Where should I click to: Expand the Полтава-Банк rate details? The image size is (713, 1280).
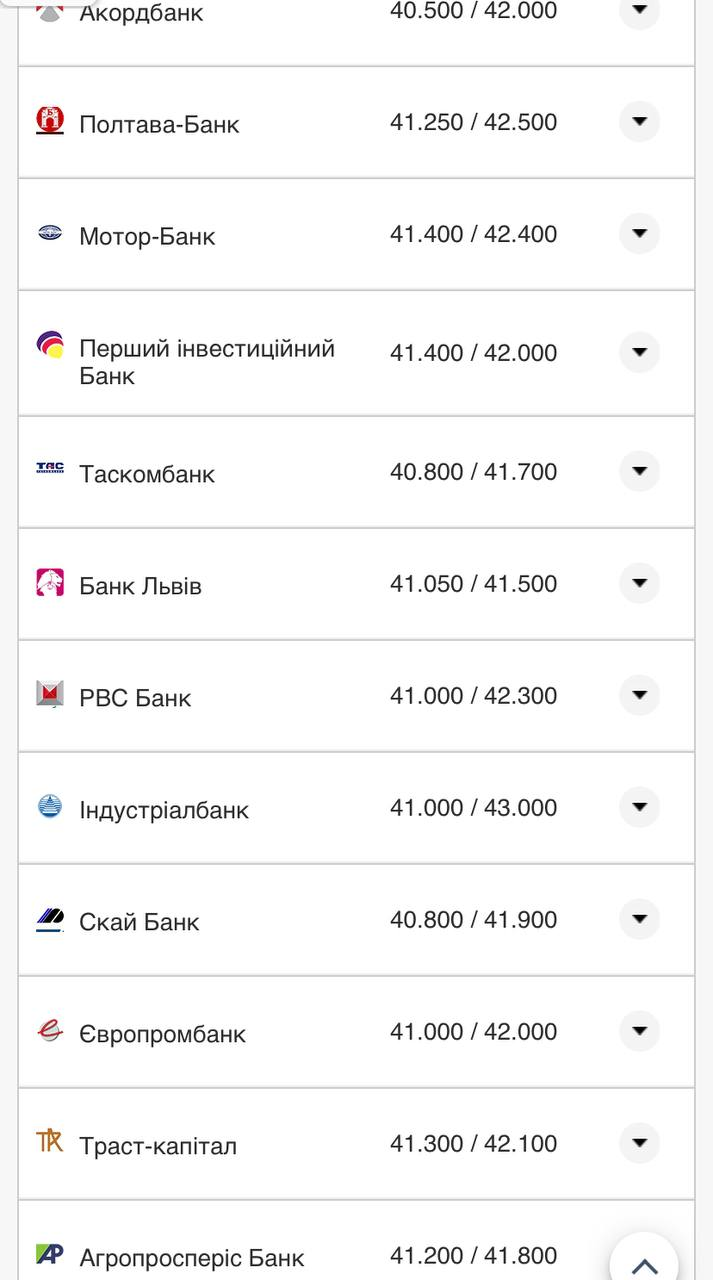pyautogui.click(x=639, y=122)
